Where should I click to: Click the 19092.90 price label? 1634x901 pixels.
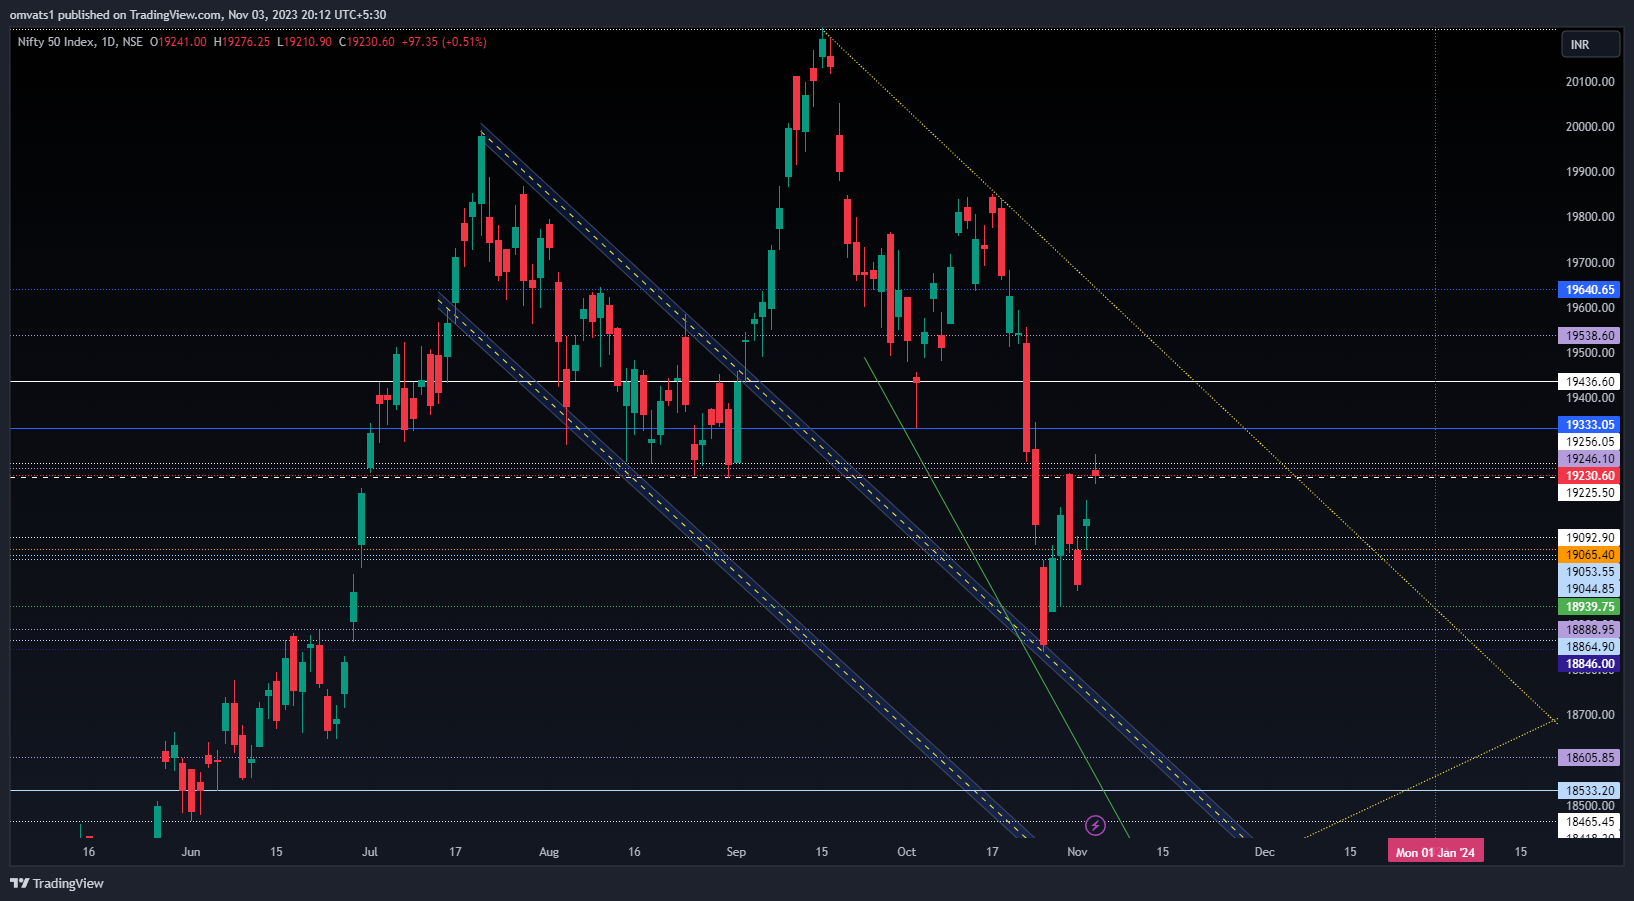pyautogui.click(x=1589, y=538)
